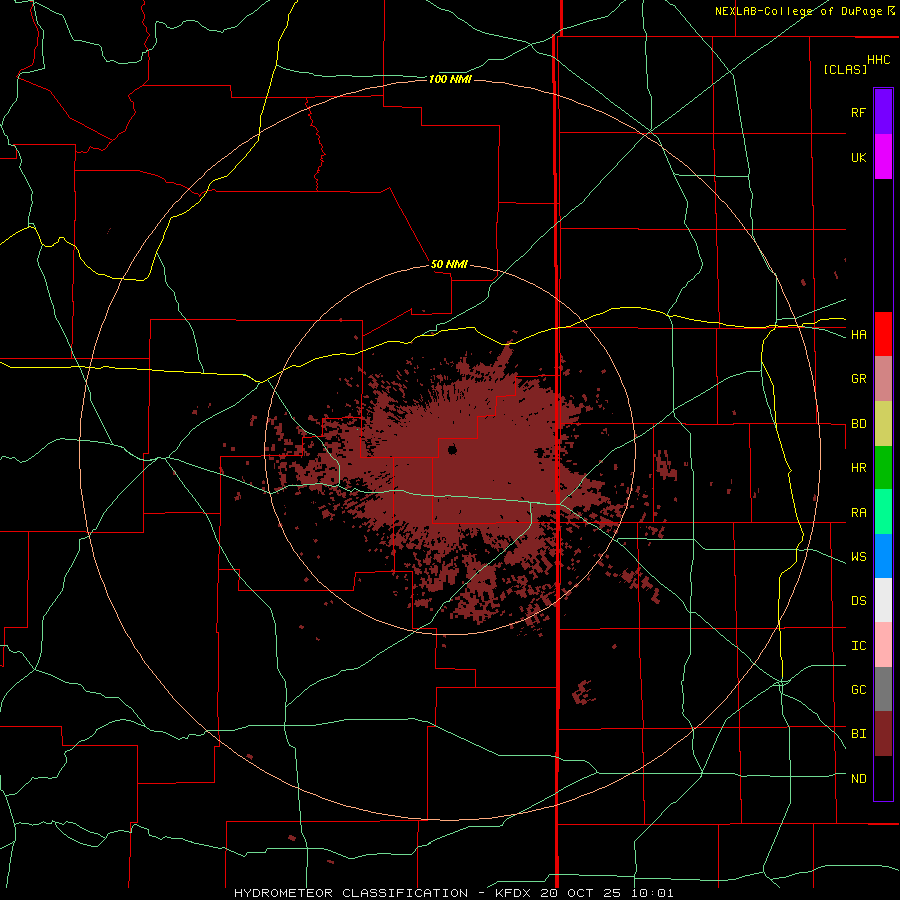Screen dimensions: 900x900
Task: Click the ND legend label
Action: coord(858,779)
